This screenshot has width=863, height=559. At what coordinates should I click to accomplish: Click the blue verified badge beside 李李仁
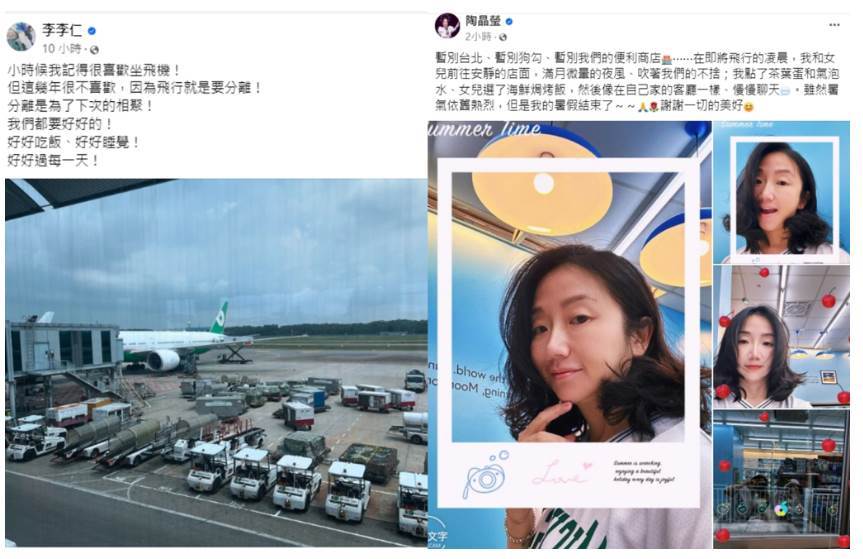(x=92, y=31)
